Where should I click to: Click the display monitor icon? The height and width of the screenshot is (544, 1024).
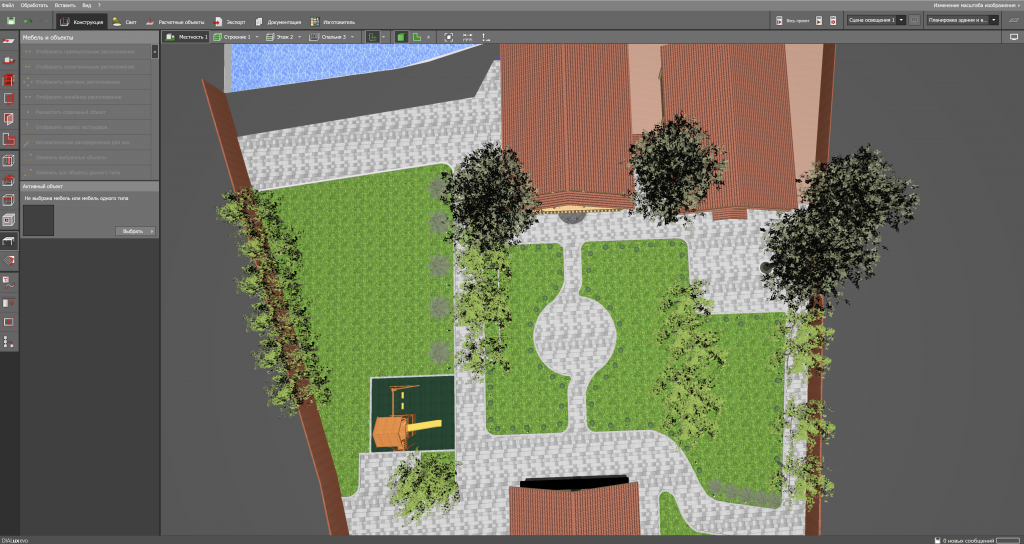point(1013,37)
